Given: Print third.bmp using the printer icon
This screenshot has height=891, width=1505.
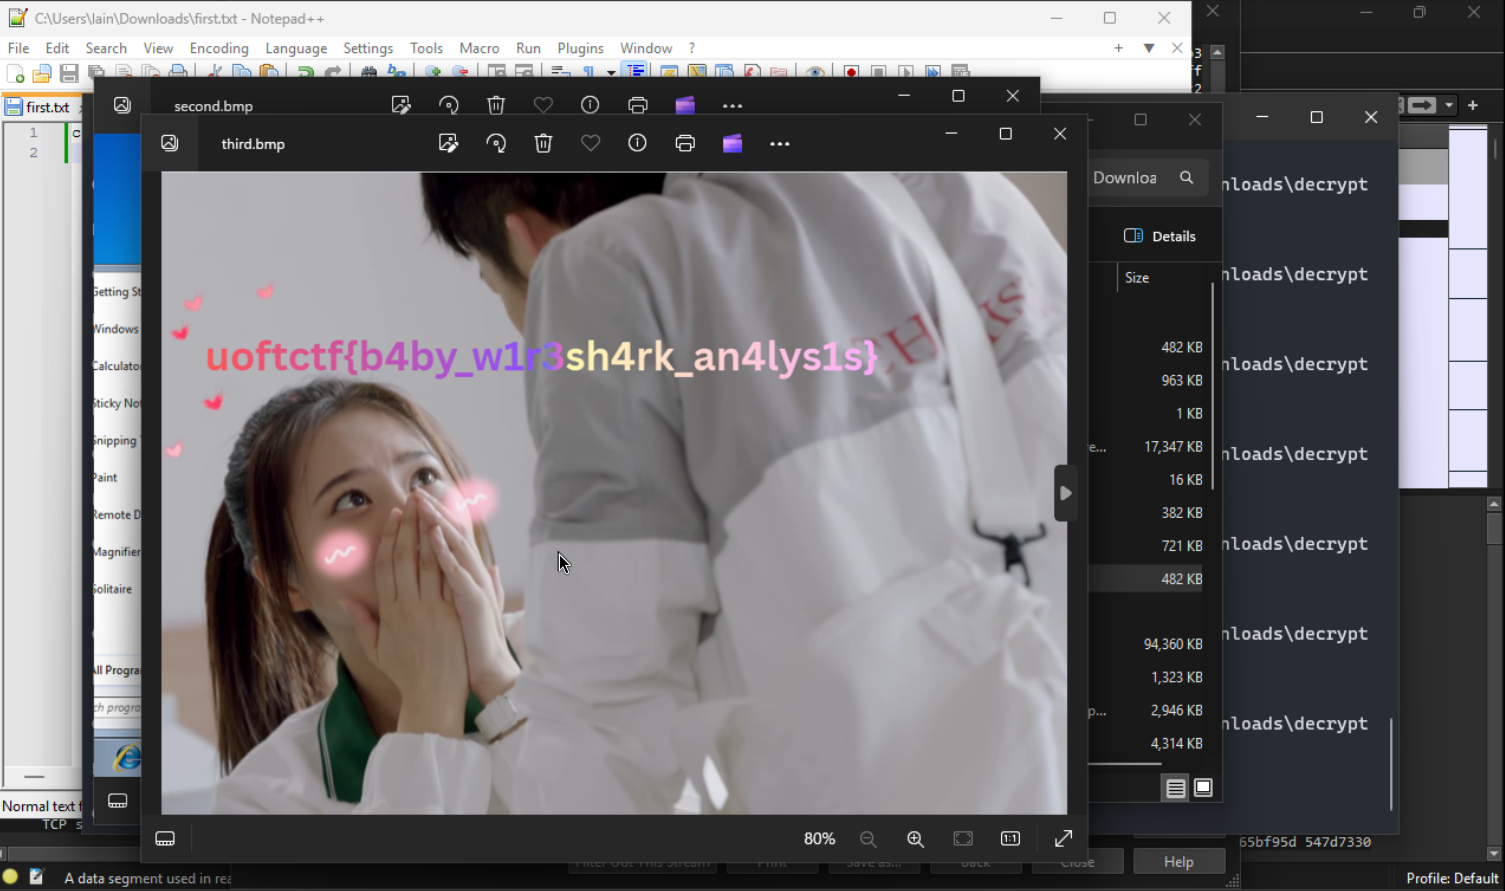Looking at the screenshot, I should pyautogui.click(x=685, y=144).
